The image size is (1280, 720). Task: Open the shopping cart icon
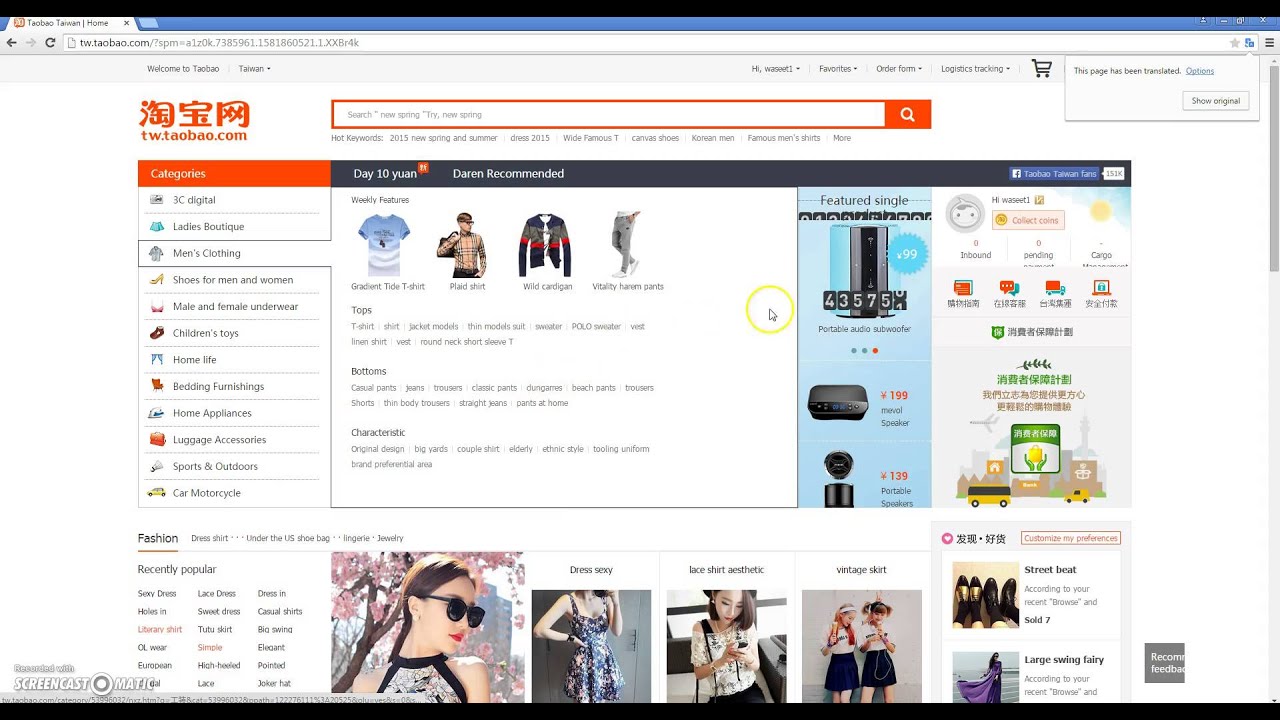coord(1042,69)
